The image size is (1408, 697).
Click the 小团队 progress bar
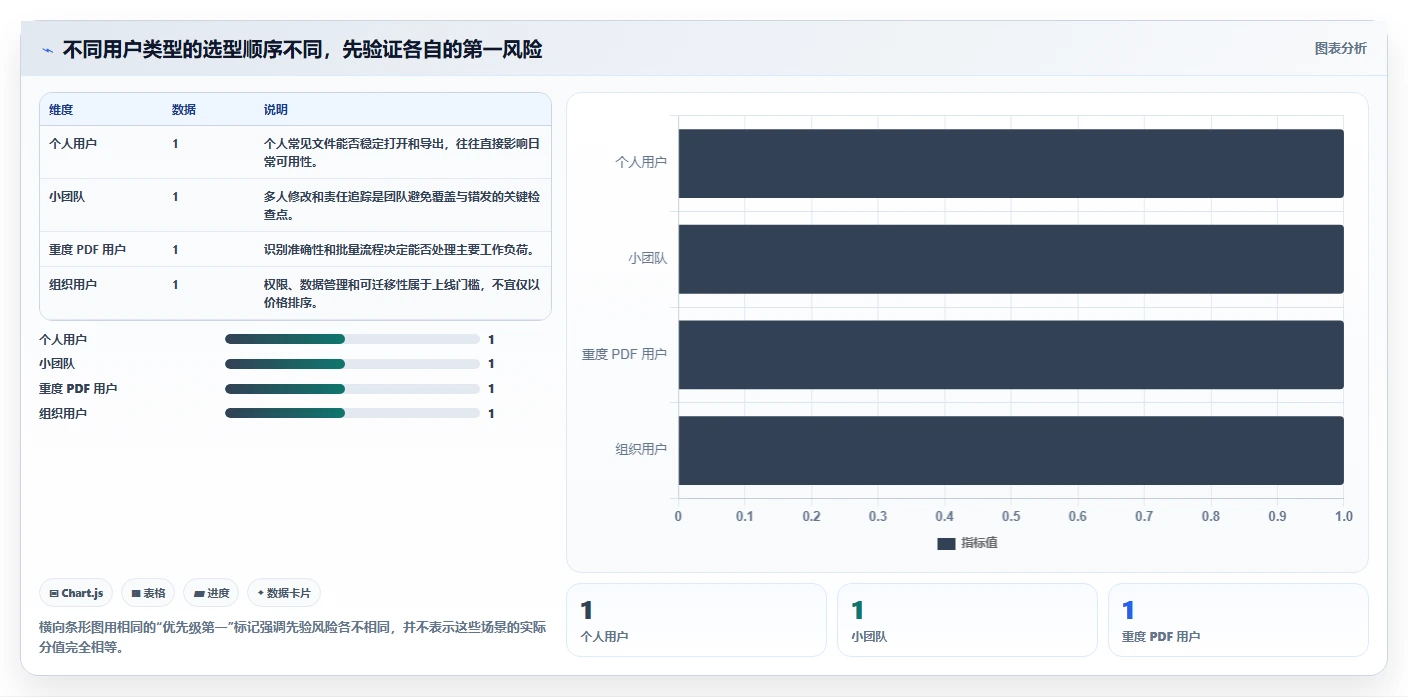pyautogui.click(x=352, y=364)
